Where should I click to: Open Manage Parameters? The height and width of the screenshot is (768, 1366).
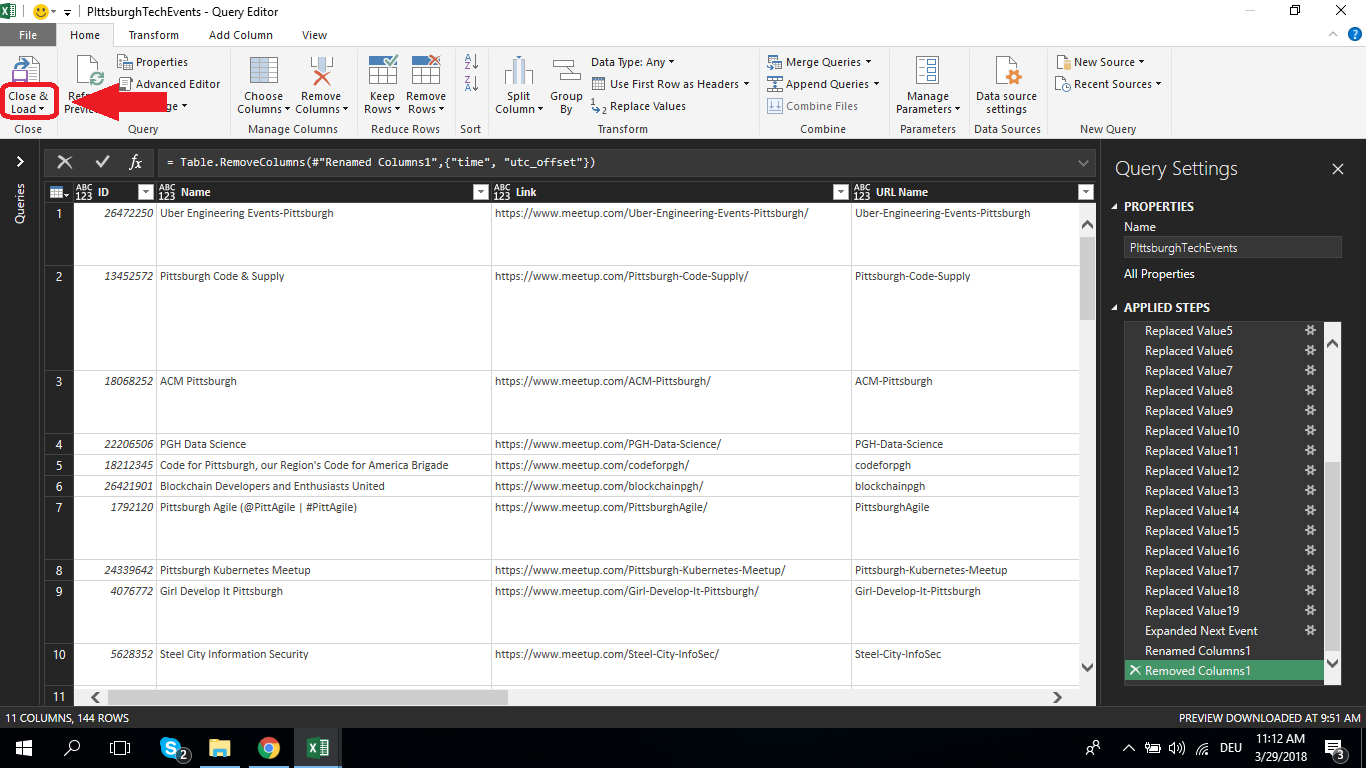pyautogui.click(x=928, y=86)
